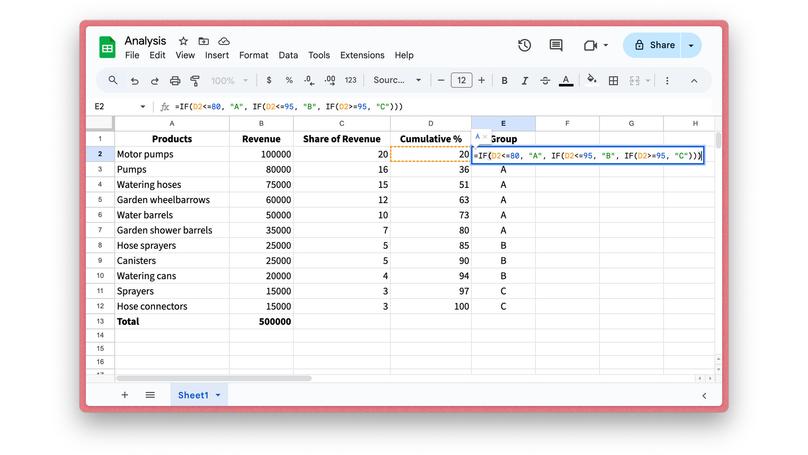Open merge cells option
Screen dimensions: 808x455
point(634,80)
